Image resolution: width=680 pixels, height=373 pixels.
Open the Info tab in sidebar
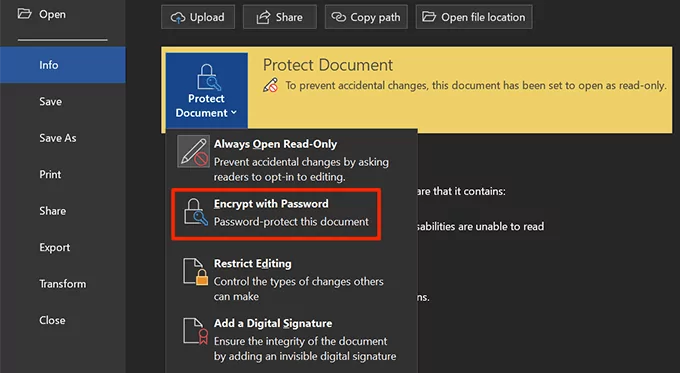click(63, 65)
